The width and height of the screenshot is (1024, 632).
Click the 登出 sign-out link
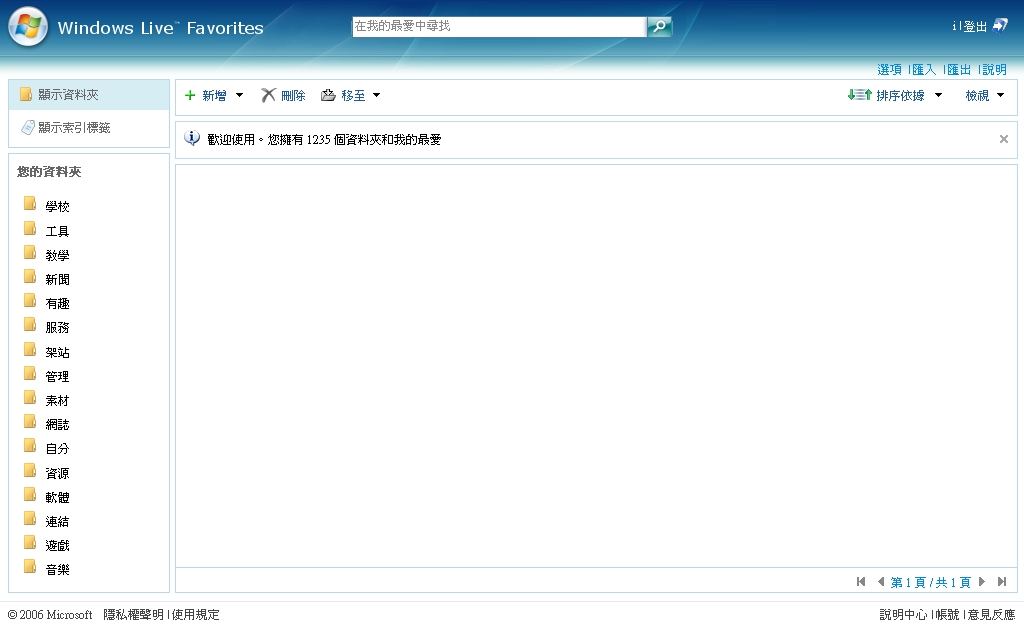point(975,27)
